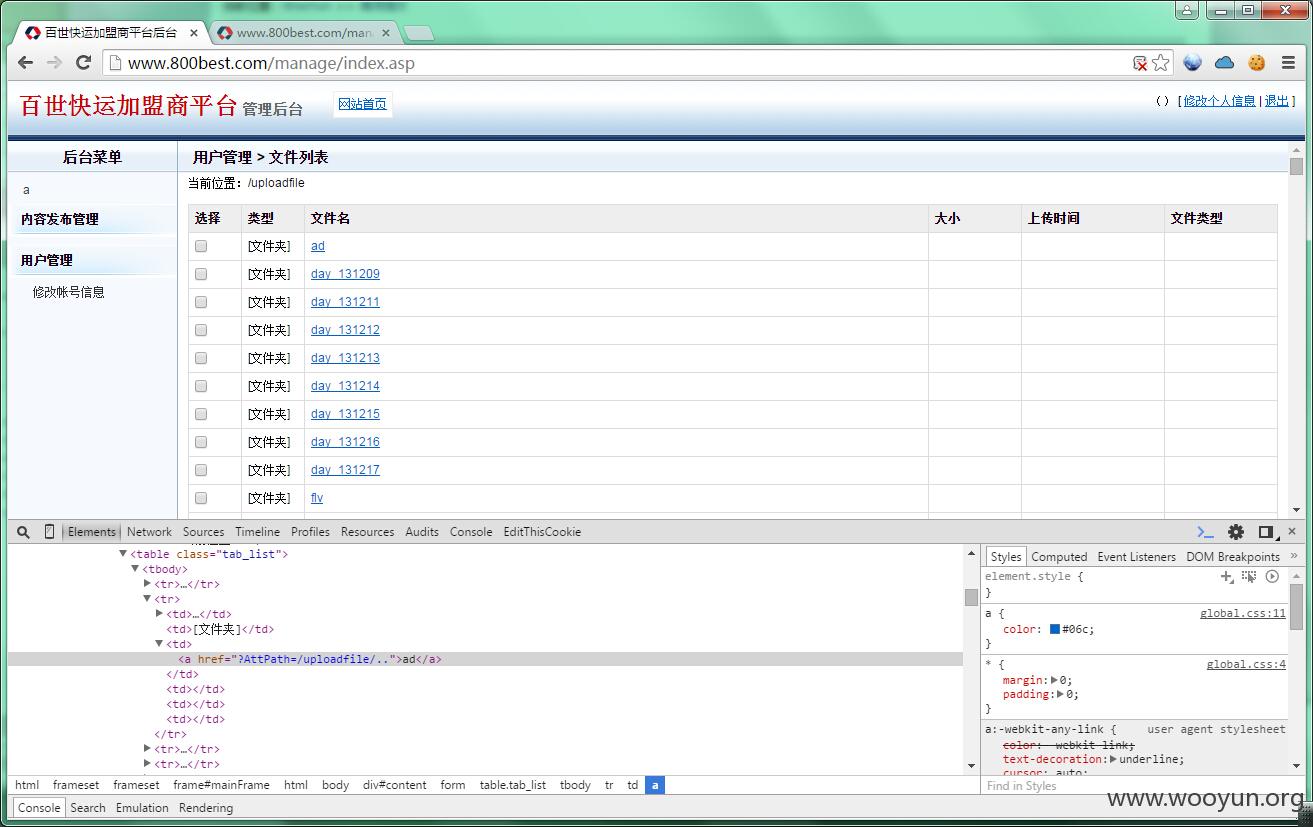Tick the checkbox for day_131215
This screenshot has width=1313, height=827.
[x=201, y=414]
